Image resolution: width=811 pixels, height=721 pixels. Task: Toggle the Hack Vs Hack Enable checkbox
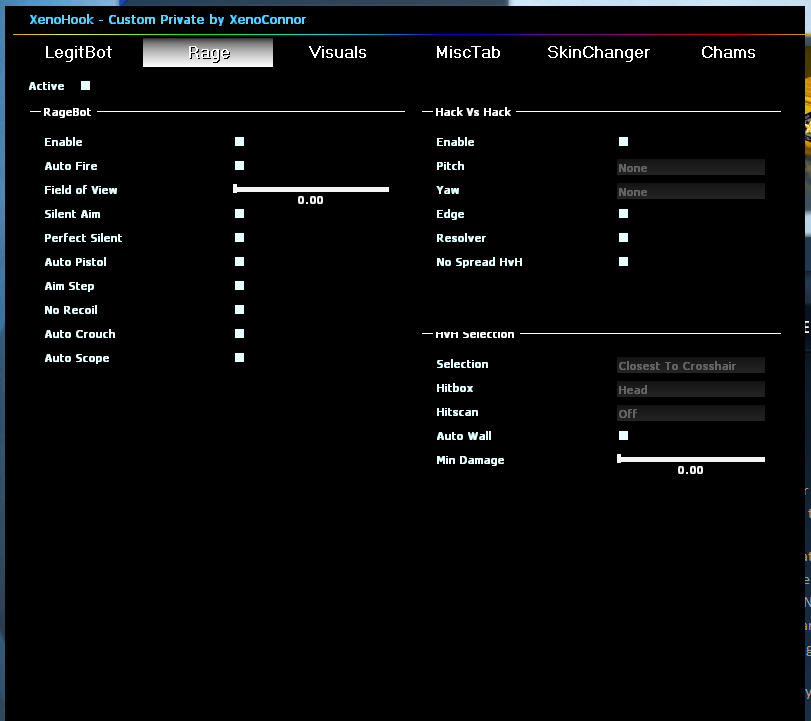click(x=624, y=142)
